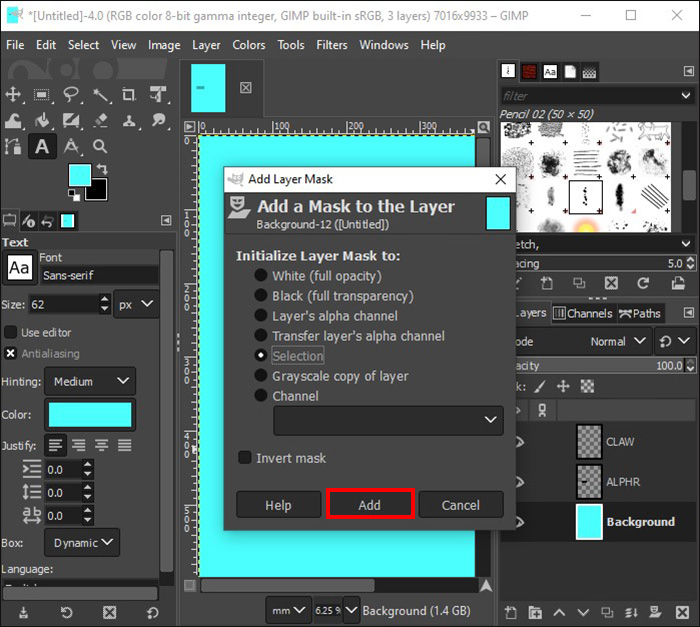700x627 pixels.
Task: Select the Bucket Fill tool
Action: tap(42, 121)
